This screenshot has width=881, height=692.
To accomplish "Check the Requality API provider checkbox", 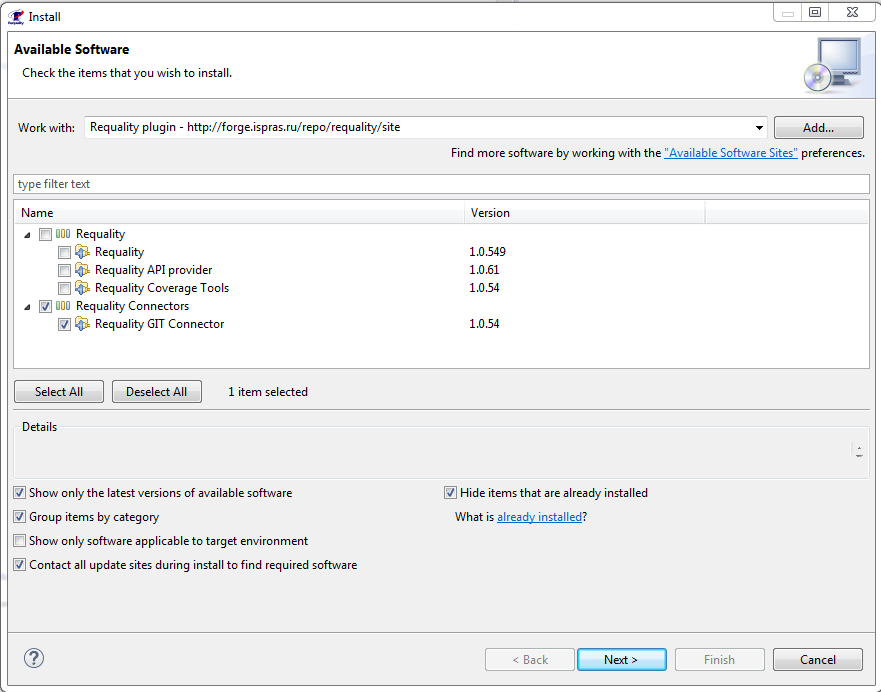I will coord(65,270).
